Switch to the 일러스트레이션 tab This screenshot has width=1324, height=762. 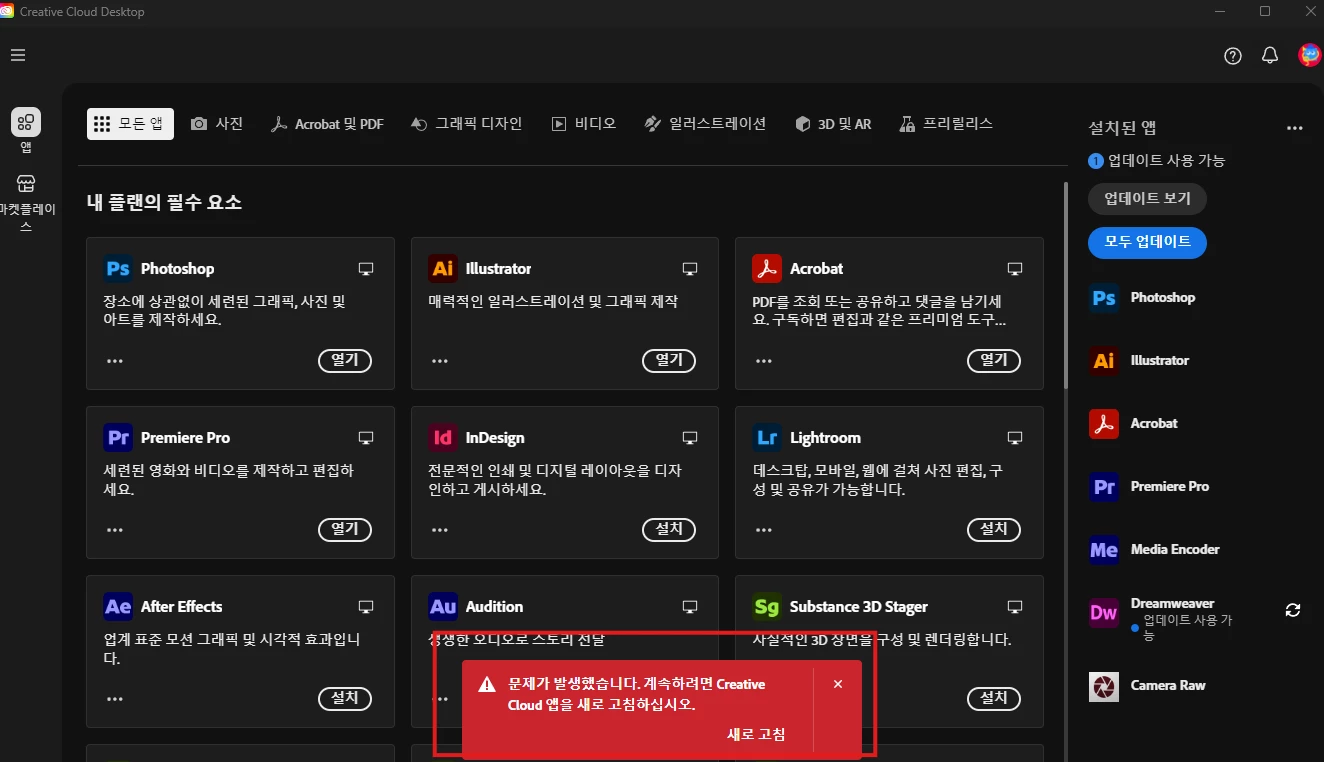tap(706, 124)
